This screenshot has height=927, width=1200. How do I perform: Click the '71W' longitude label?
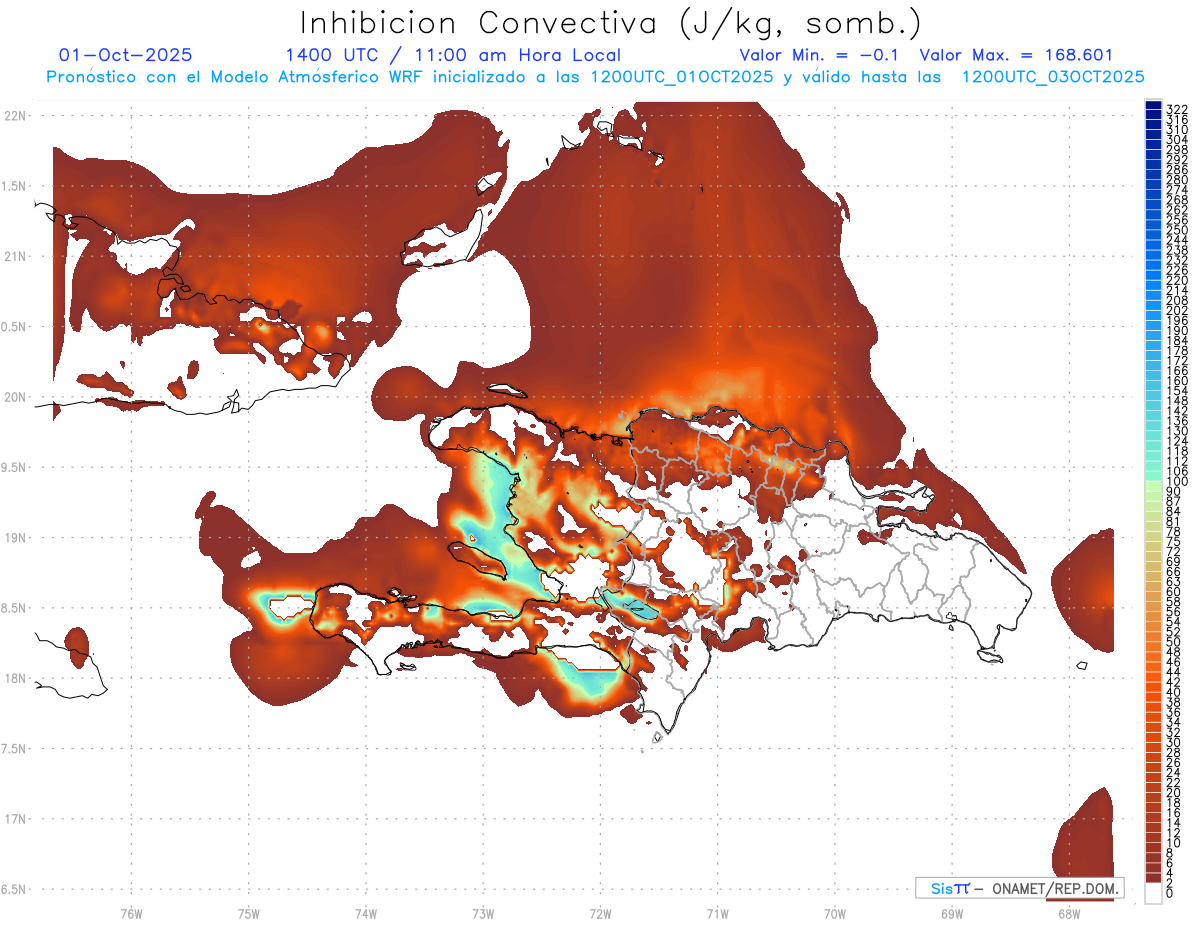point(717,913)
